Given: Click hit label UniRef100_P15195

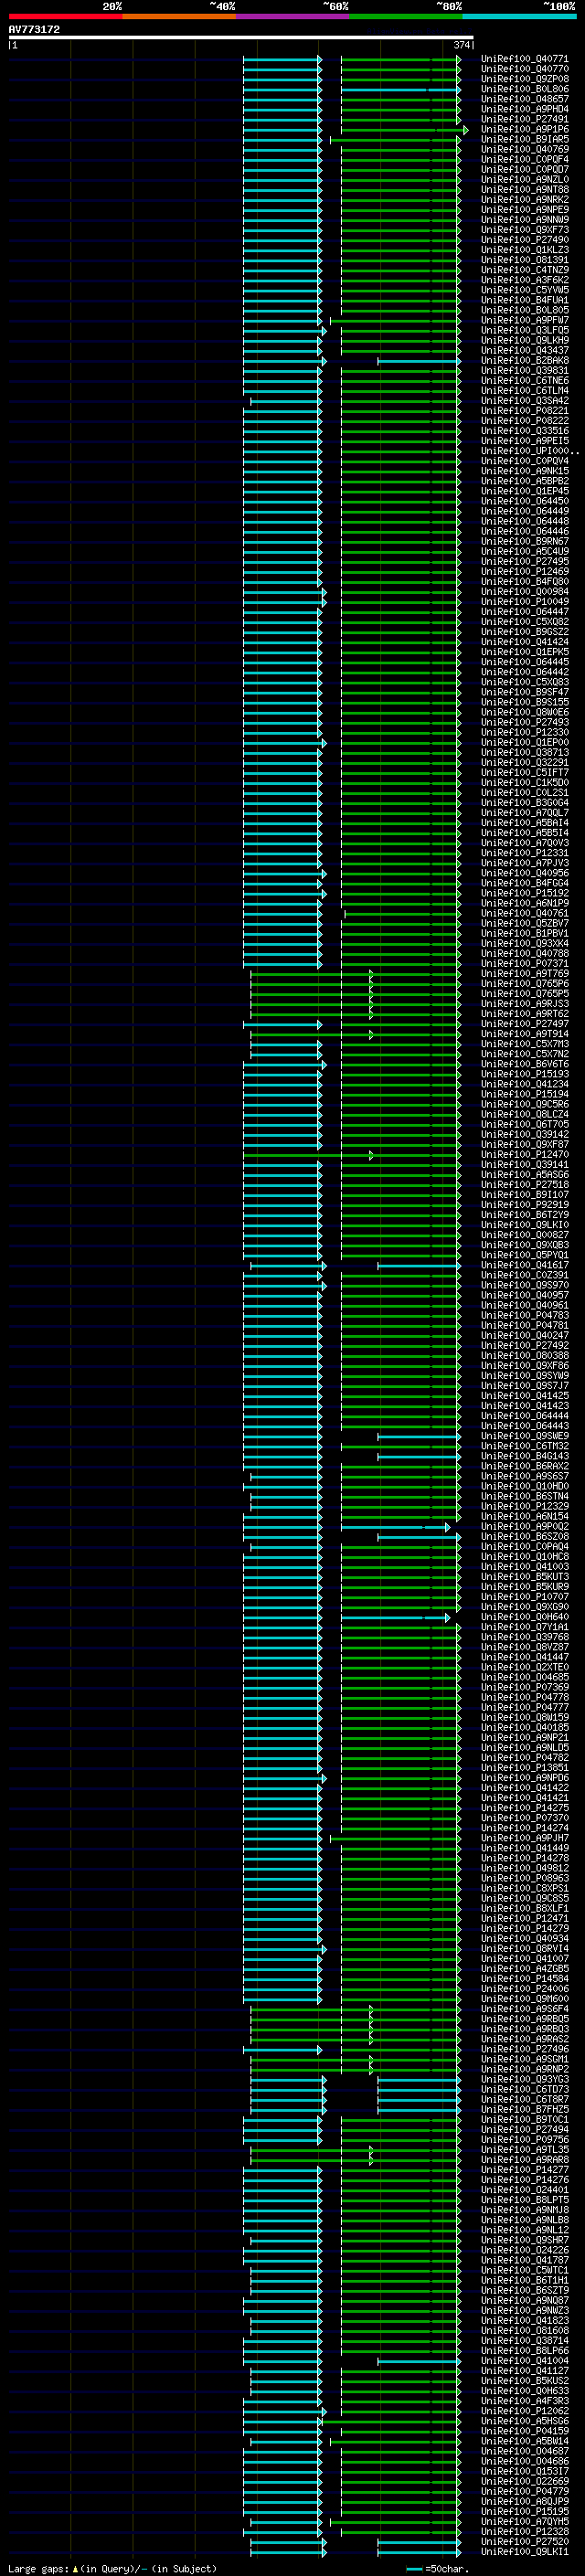Looking at the screenshot, I should click(524, 2511).
